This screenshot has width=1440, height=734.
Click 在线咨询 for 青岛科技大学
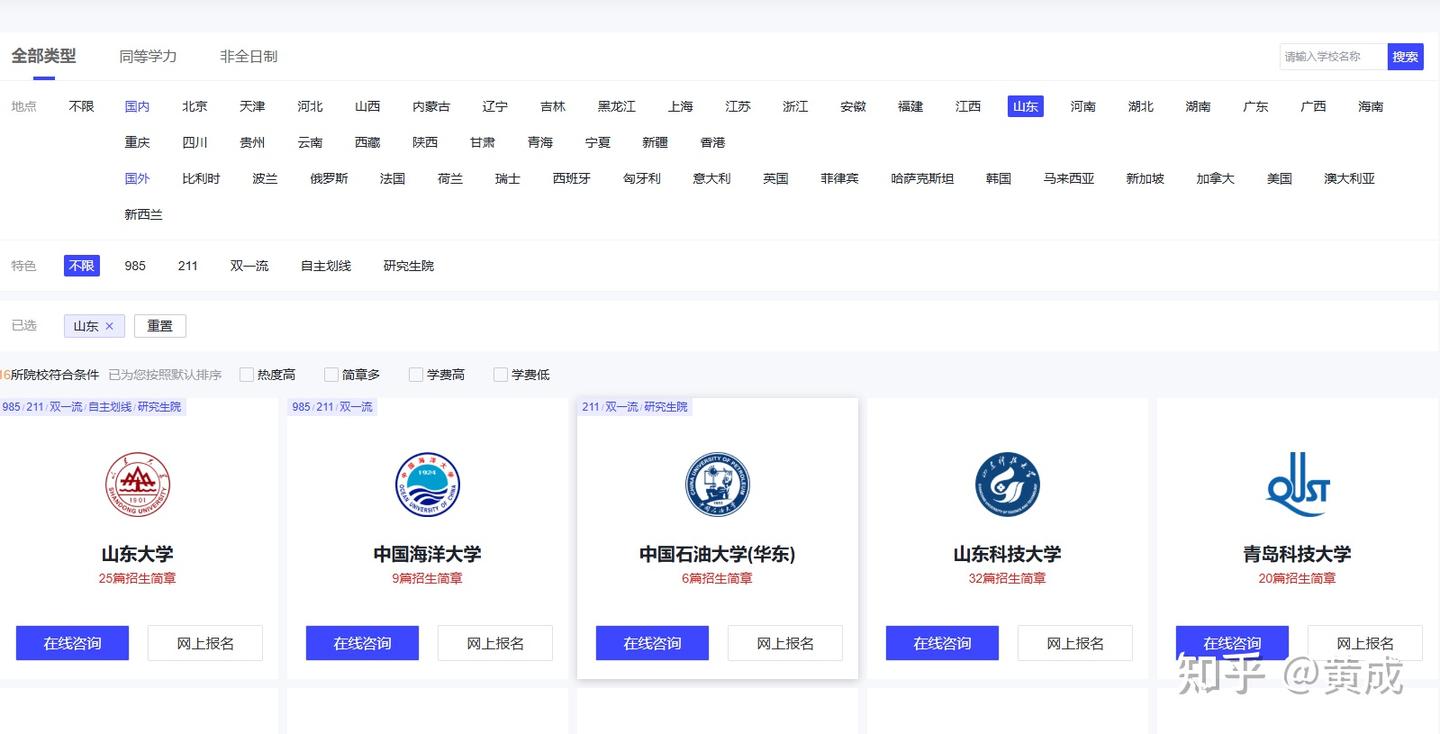(1232, 643)
